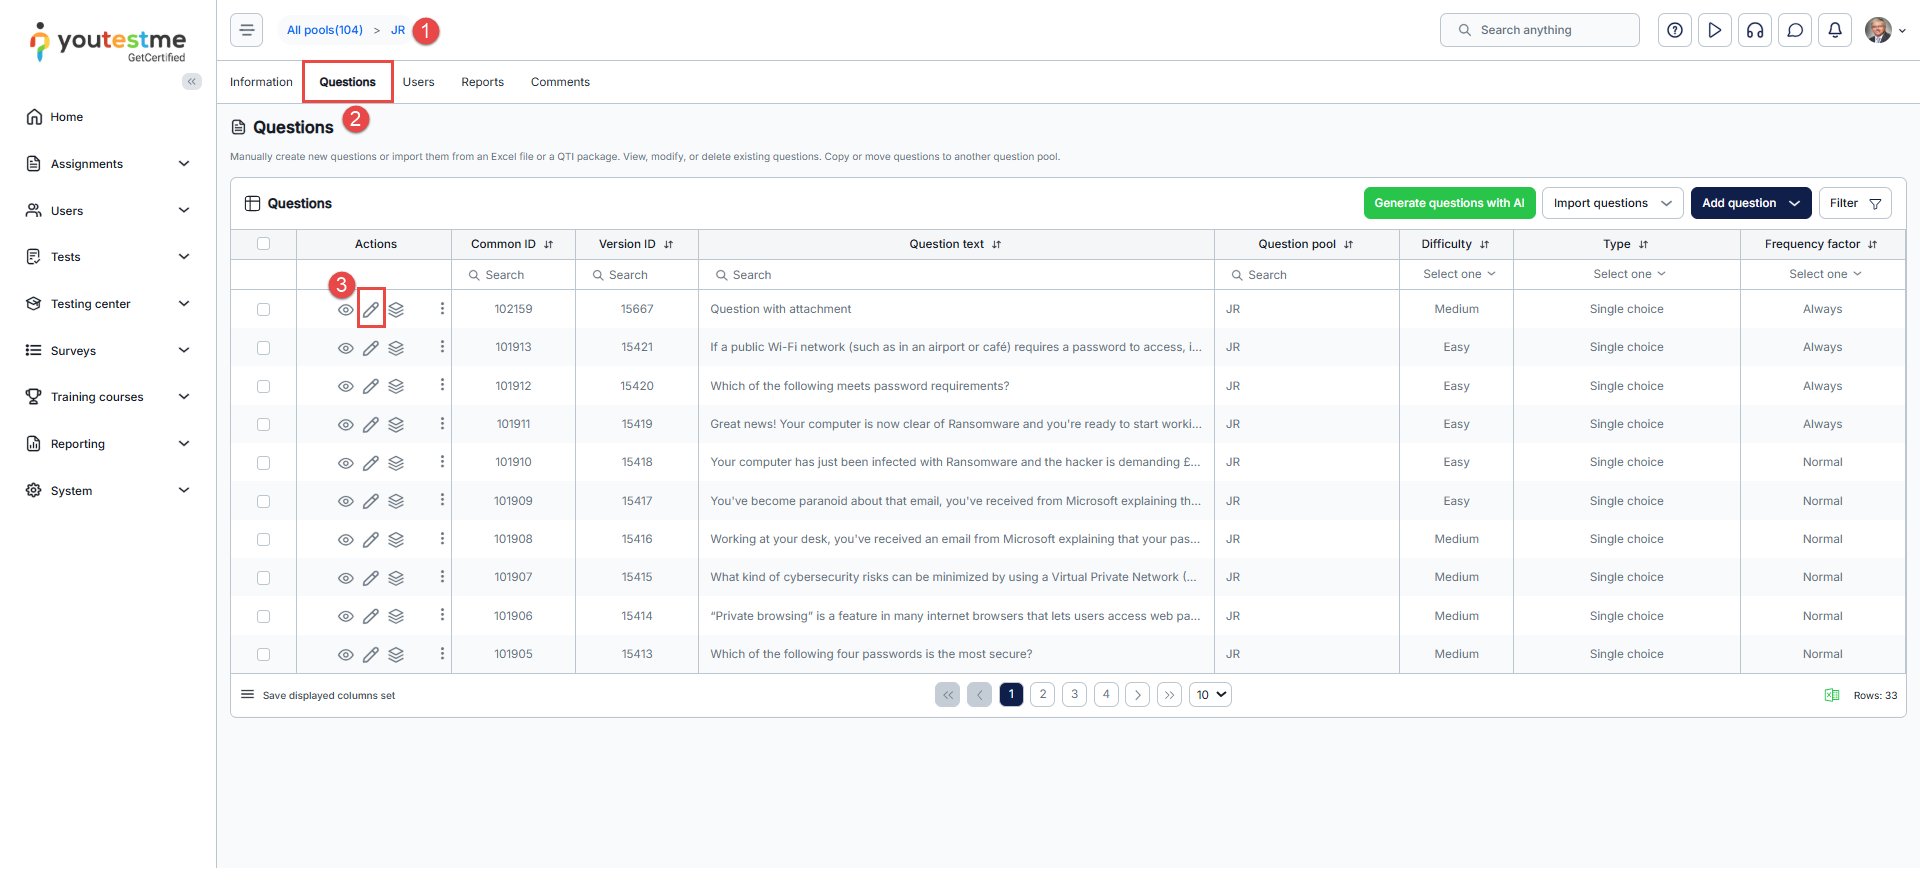Open the Reports tab
This screenshot has width=1920, height=869.
(482, 82)
